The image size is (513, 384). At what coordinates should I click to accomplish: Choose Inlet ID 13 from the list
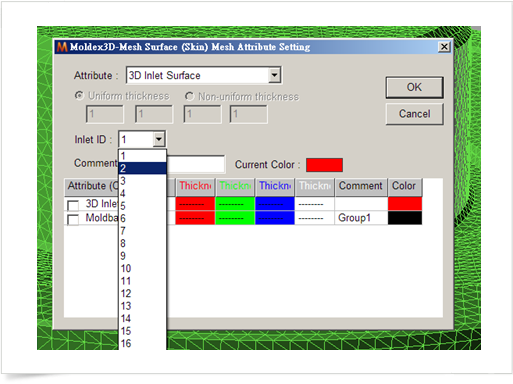tap(142, 306)
